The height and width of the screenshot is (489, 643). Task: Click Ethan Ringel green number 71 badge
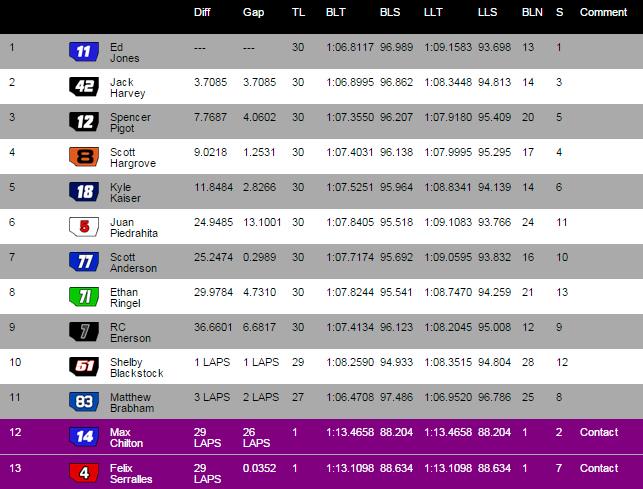point(84,297)
